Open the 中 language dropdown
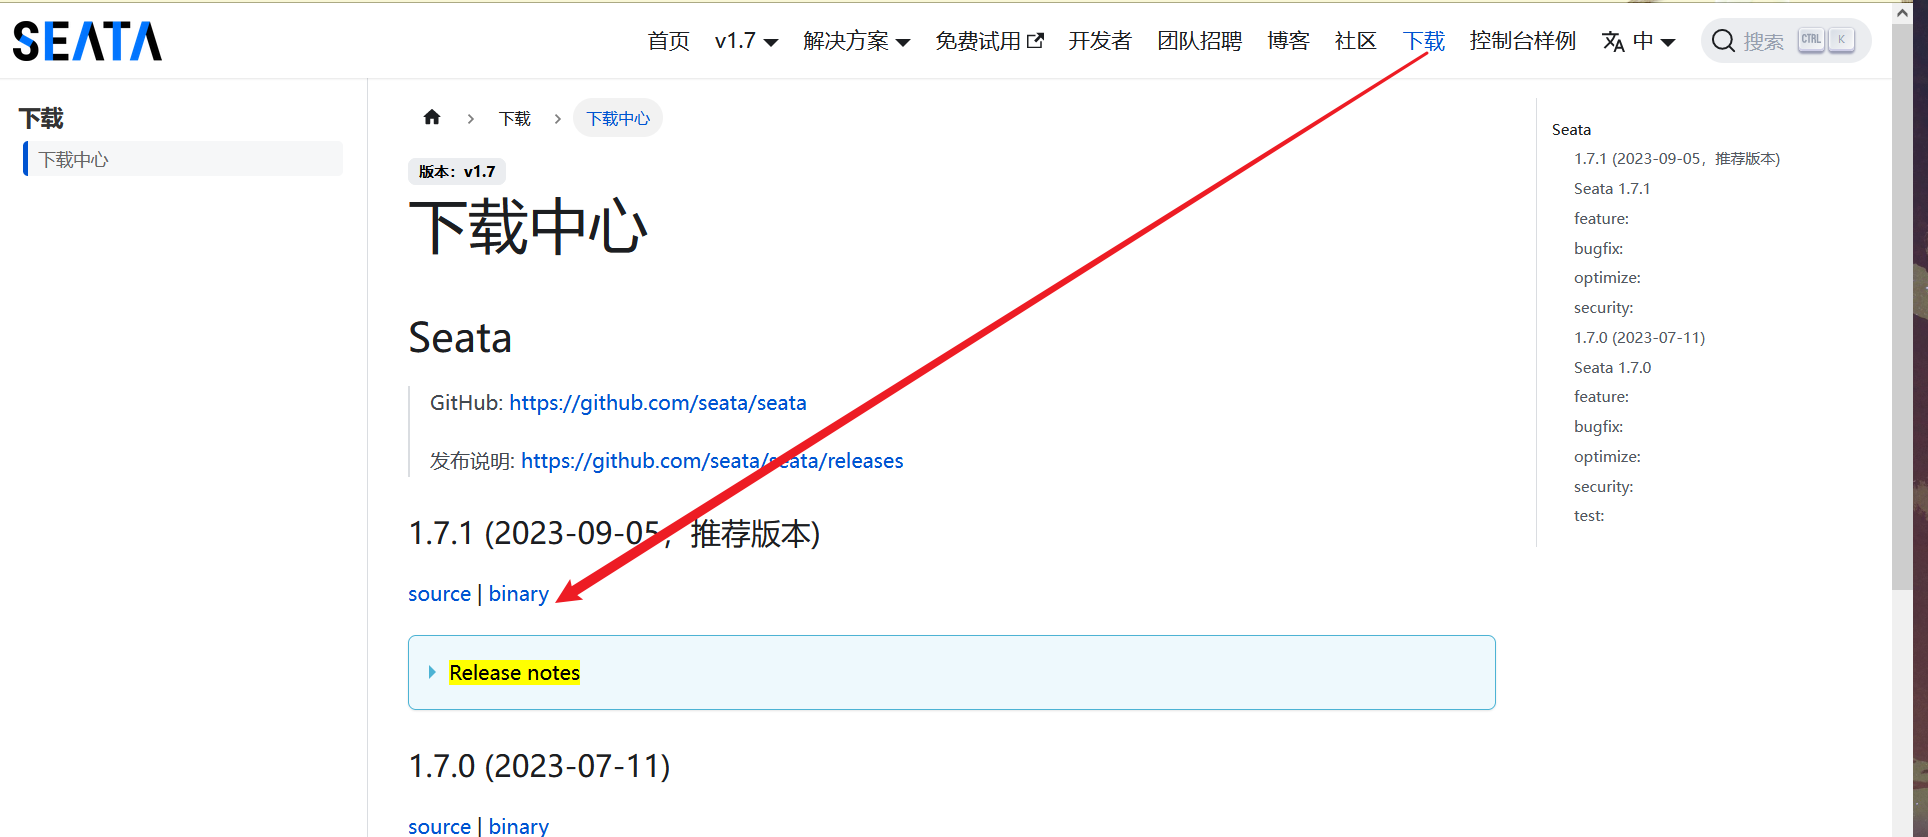This screenshot has height=837, width=1928. click(x=1654, y=41)
